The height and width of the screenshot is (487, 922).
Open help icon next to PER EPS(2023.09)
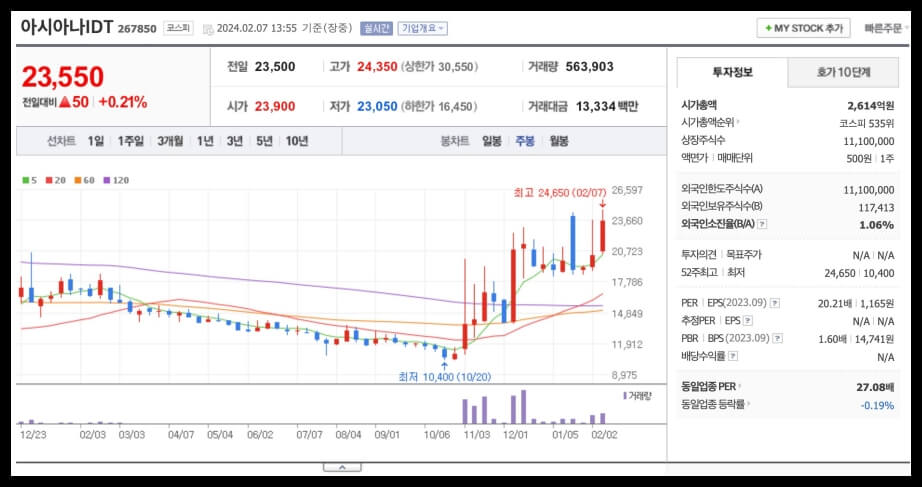[x=775, y=303]
